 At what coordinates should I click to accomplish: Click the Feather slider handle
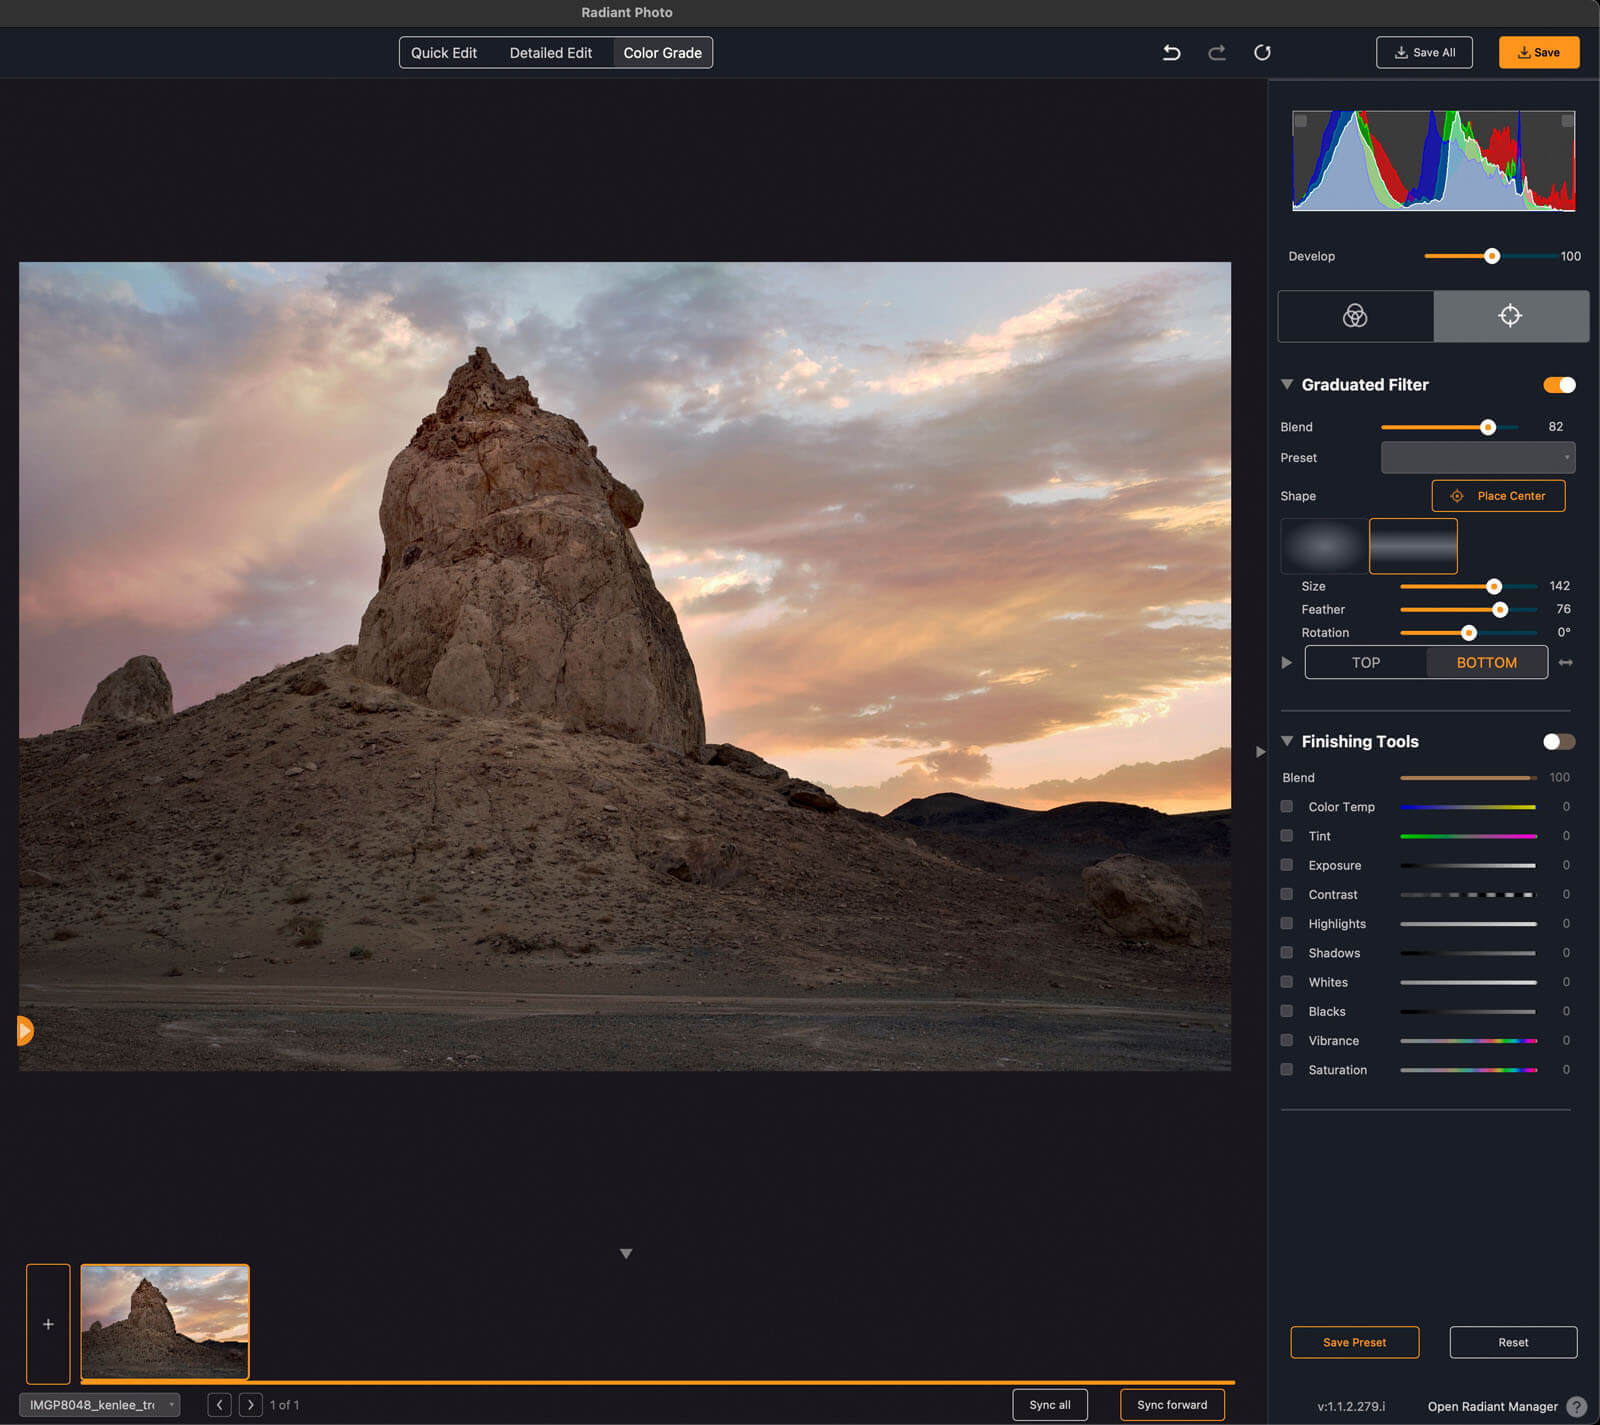point(1499,610)
